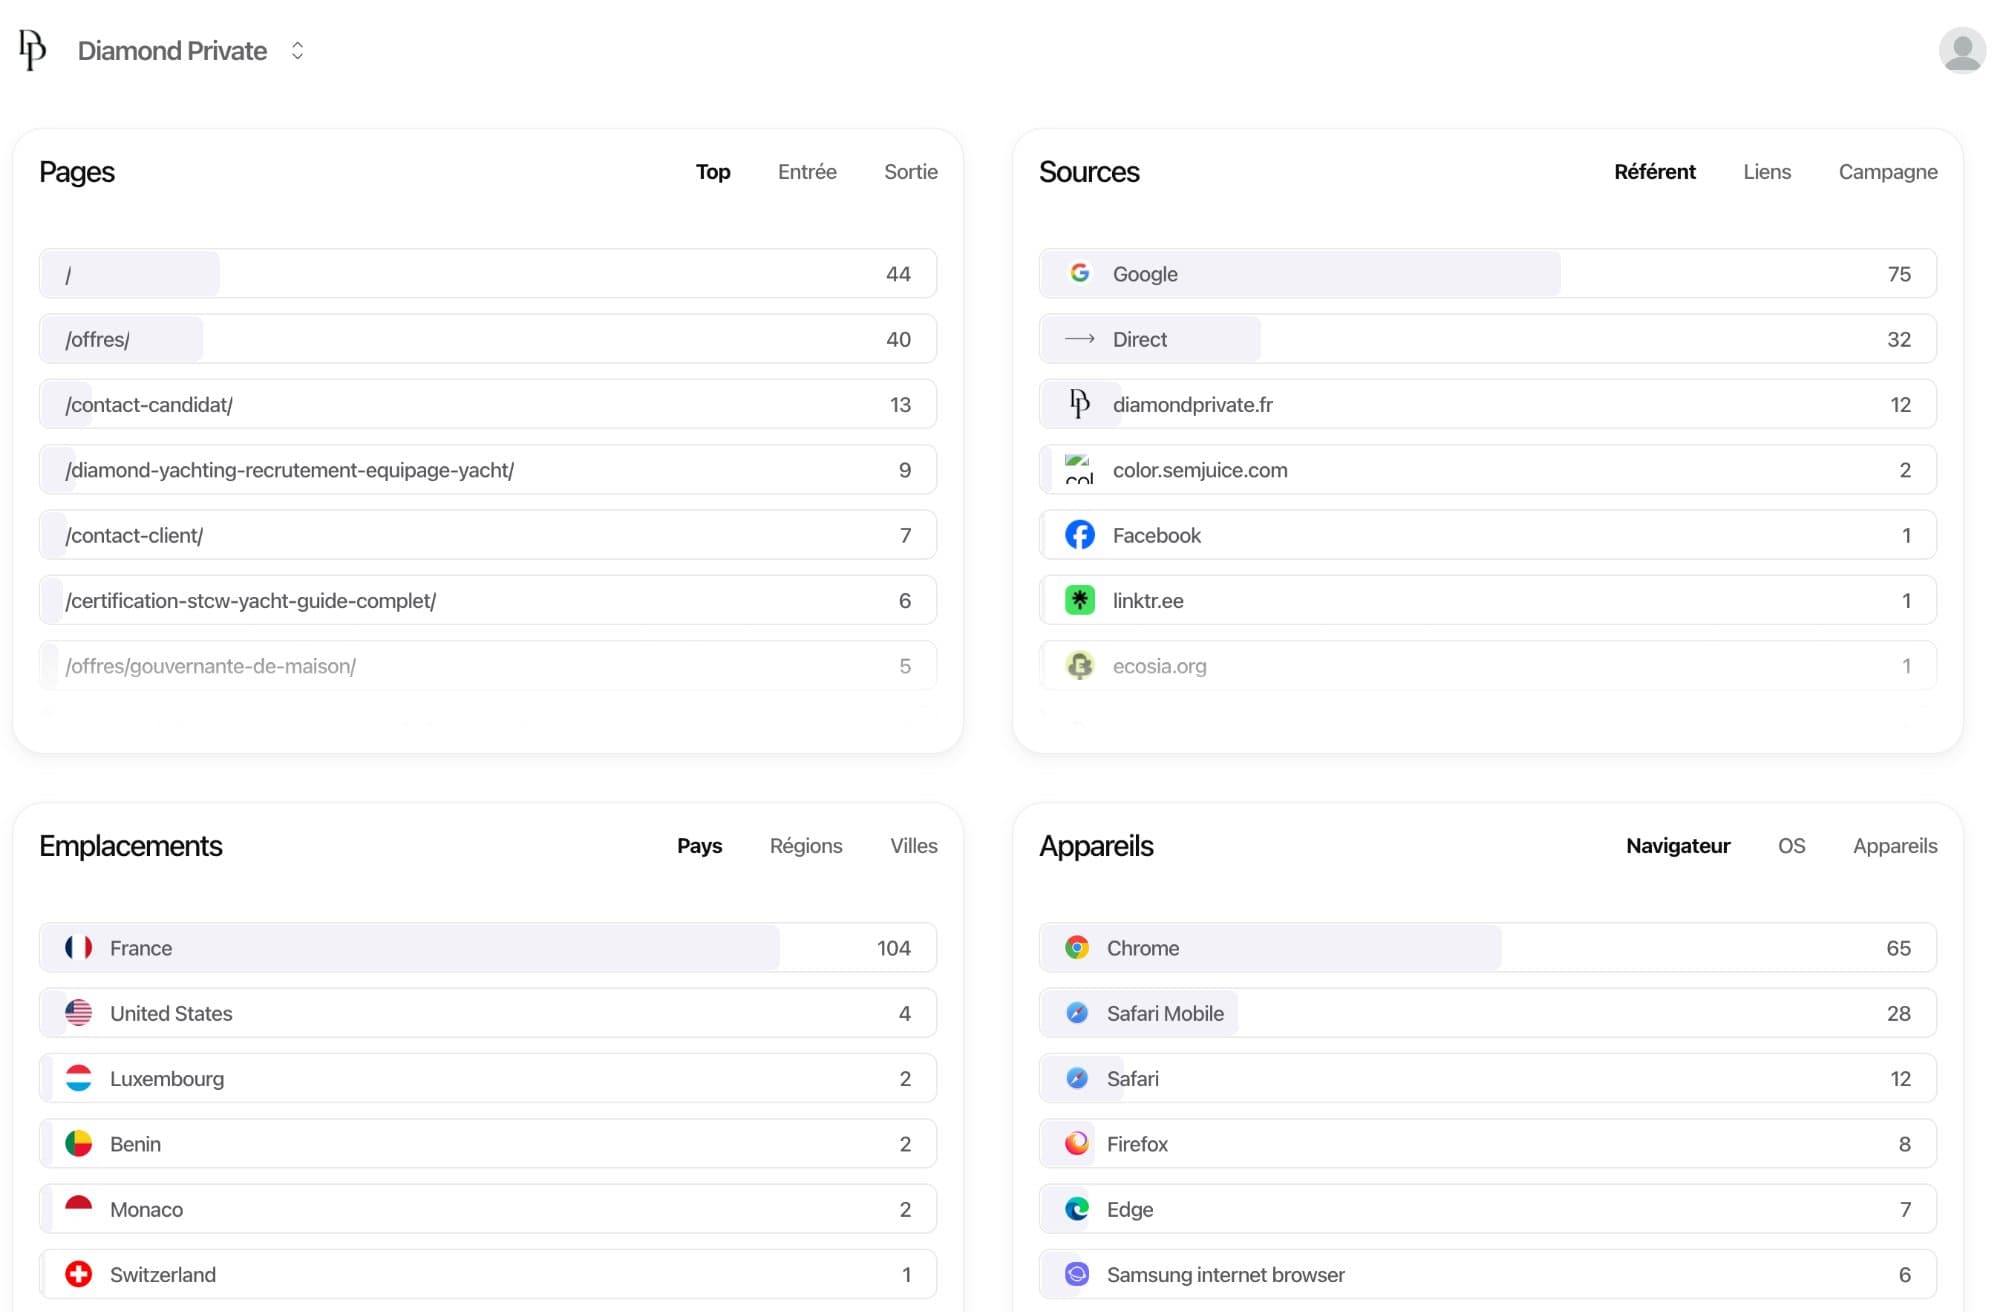Open the /certification-stcw-yacht-guide-complet/ row
Viewport: 2000px width, 1312px height.
488,600
